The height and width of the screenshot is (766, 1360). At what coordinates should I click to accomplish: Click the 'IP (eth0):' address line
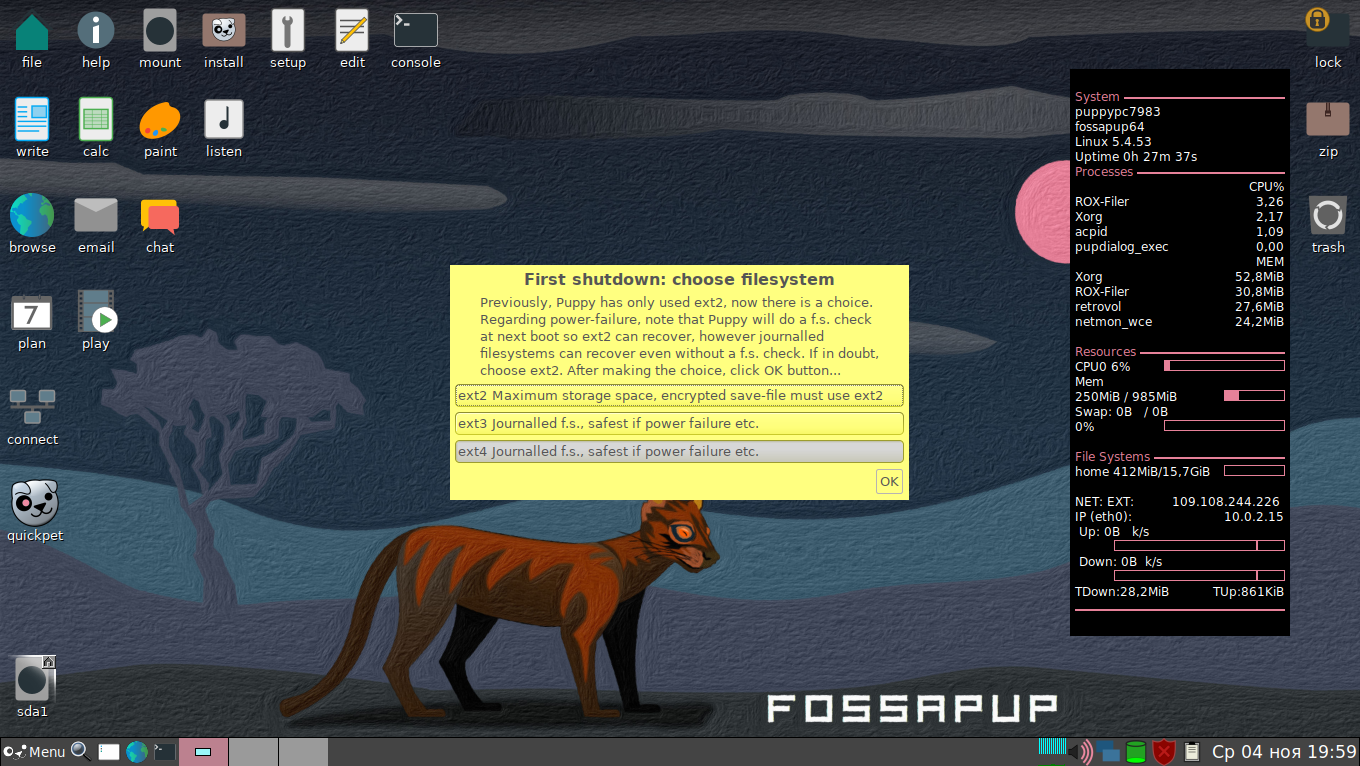tap(1179, 517)
